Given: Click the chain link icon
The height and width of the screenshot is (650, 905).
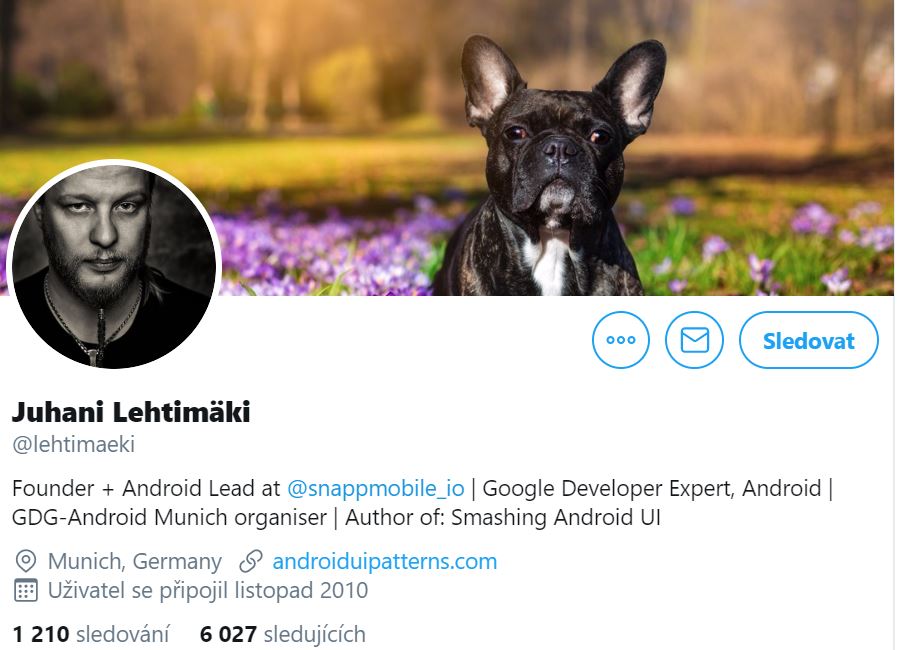Looking at the screenshot, I should pos(251,561).
